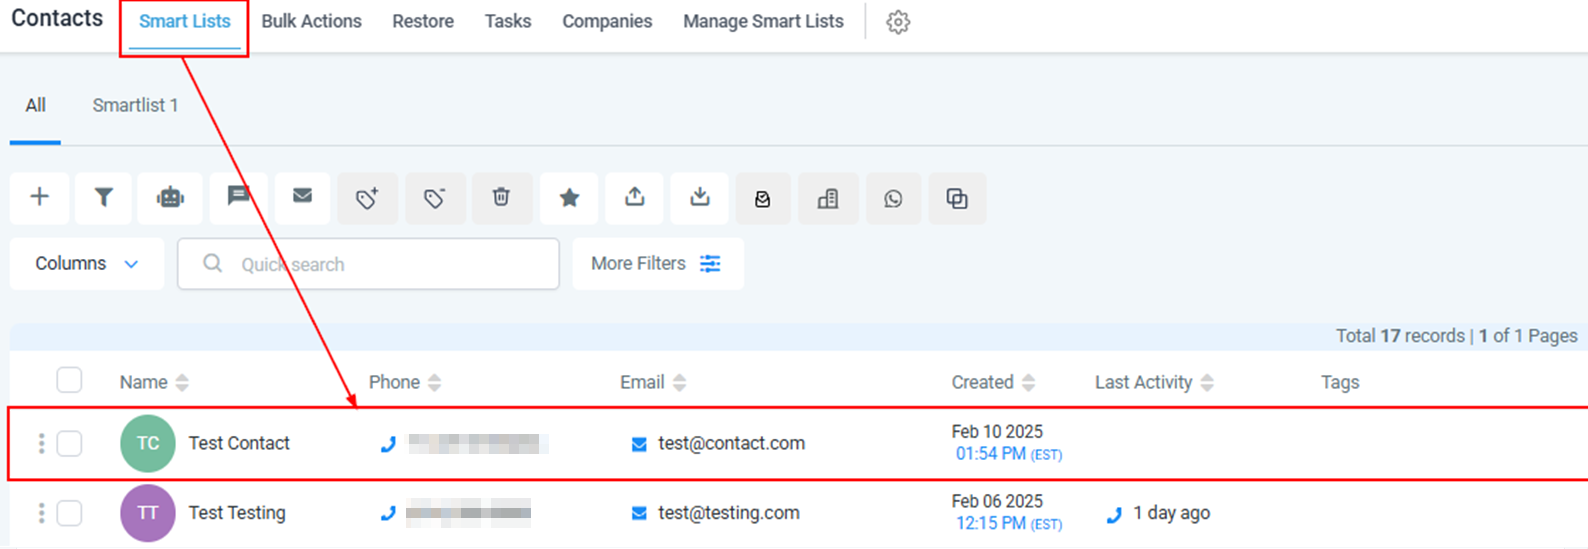Sort by the Name column arrows
The image size is (1588, 549).
182,382
